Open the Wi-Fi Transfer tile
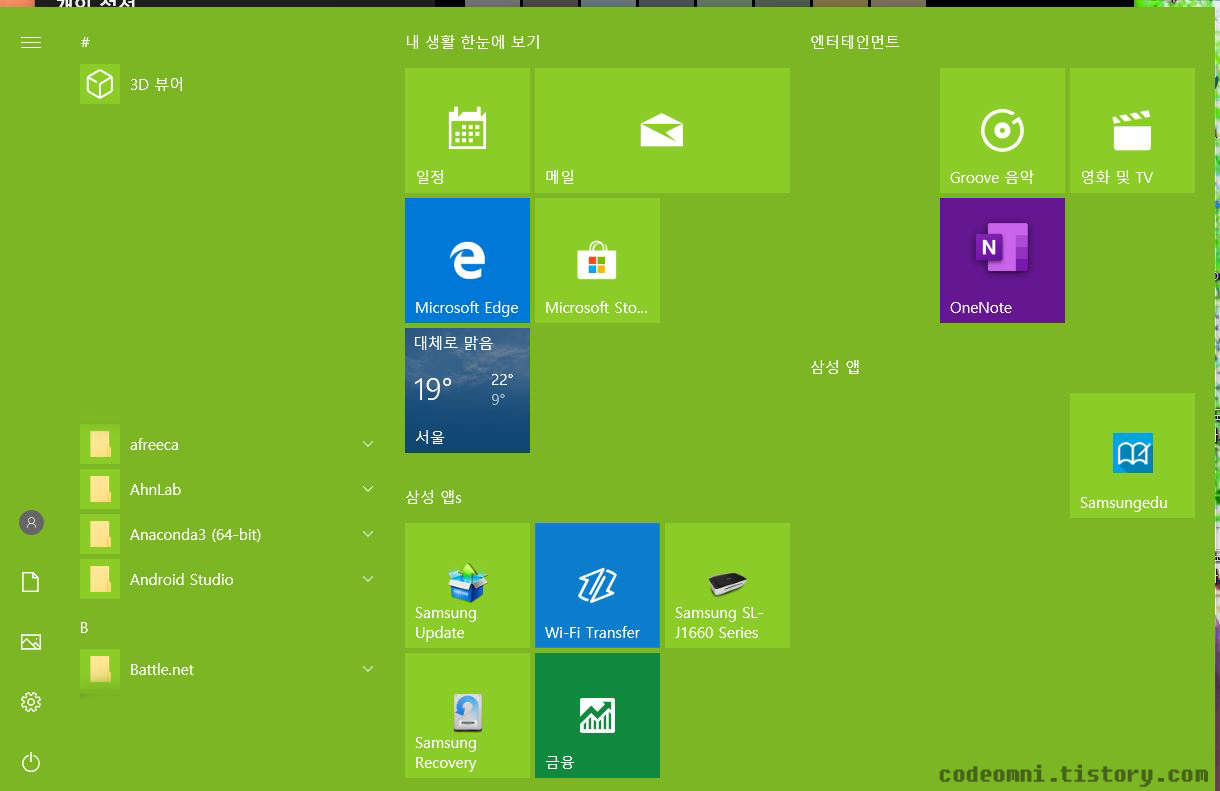Image resolution: width=1220 pixels, height=791 pixels. tap(597, 585)
